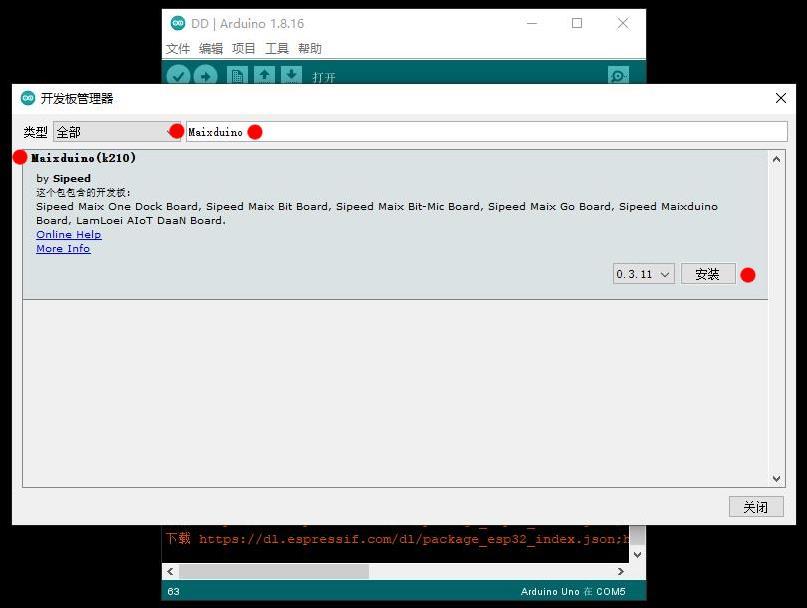The width and height of the screenshot is (807, 608).
Task: Click the Open sketch up-arrow toolbar icon
Action: 264,75
